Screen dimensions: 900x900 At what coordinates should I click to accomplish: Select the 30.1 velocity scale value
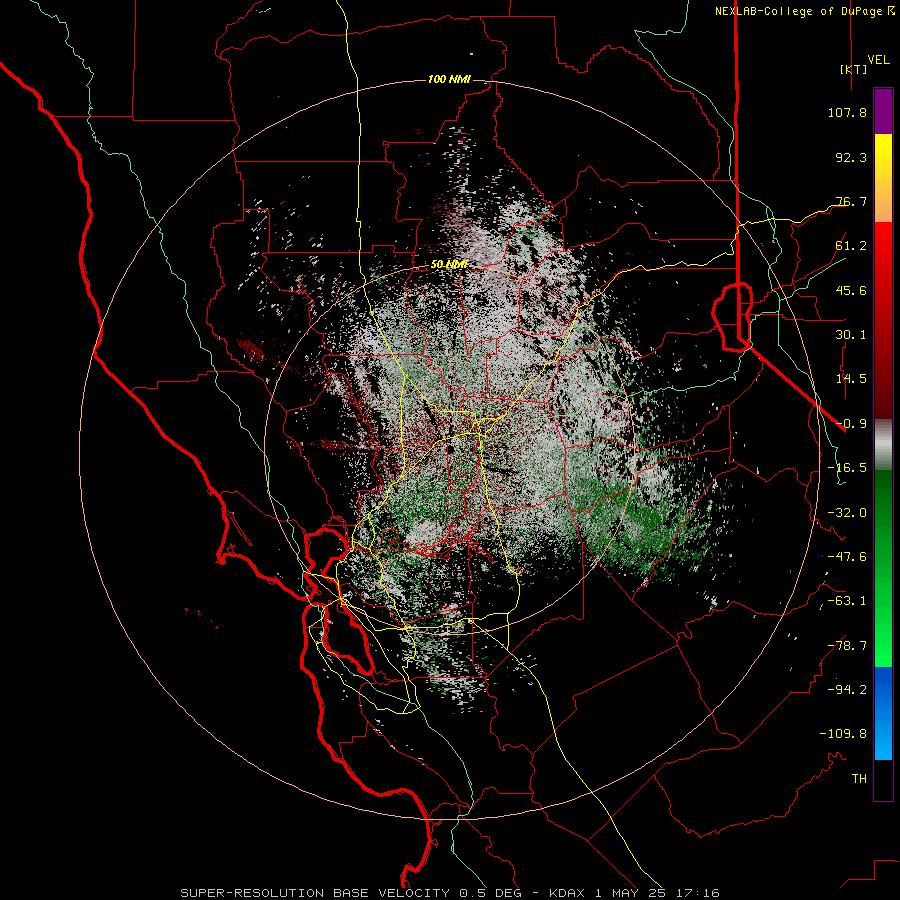pyautogui.click(x=851, y=335)
